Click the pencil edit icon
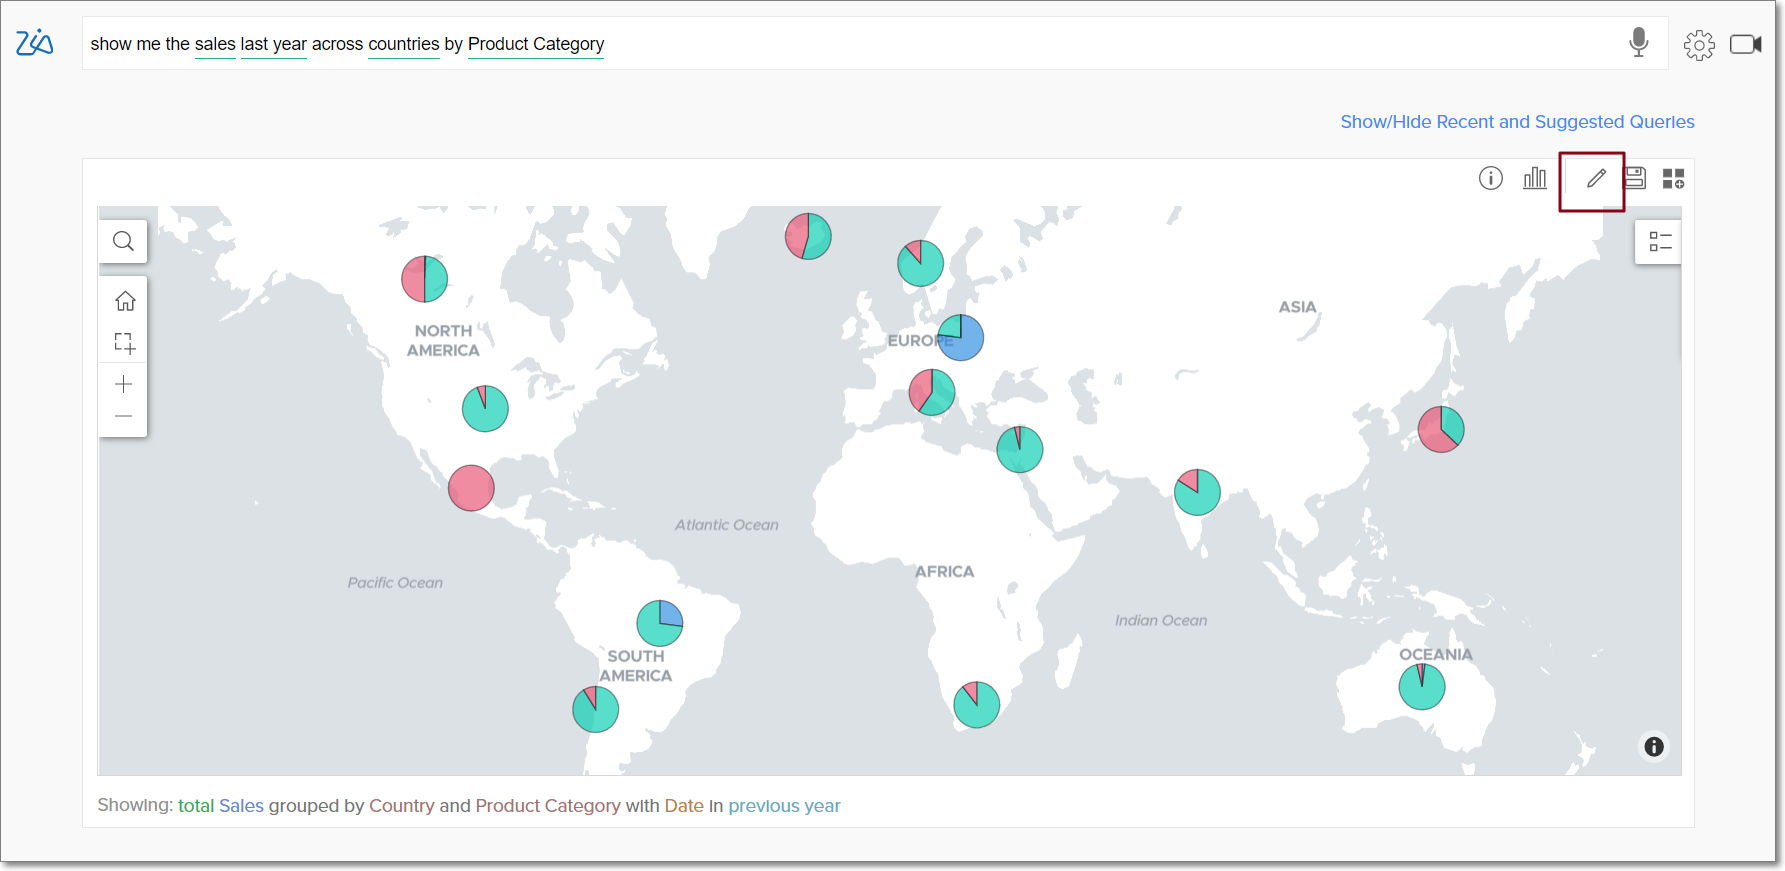 pos(1596,179)
